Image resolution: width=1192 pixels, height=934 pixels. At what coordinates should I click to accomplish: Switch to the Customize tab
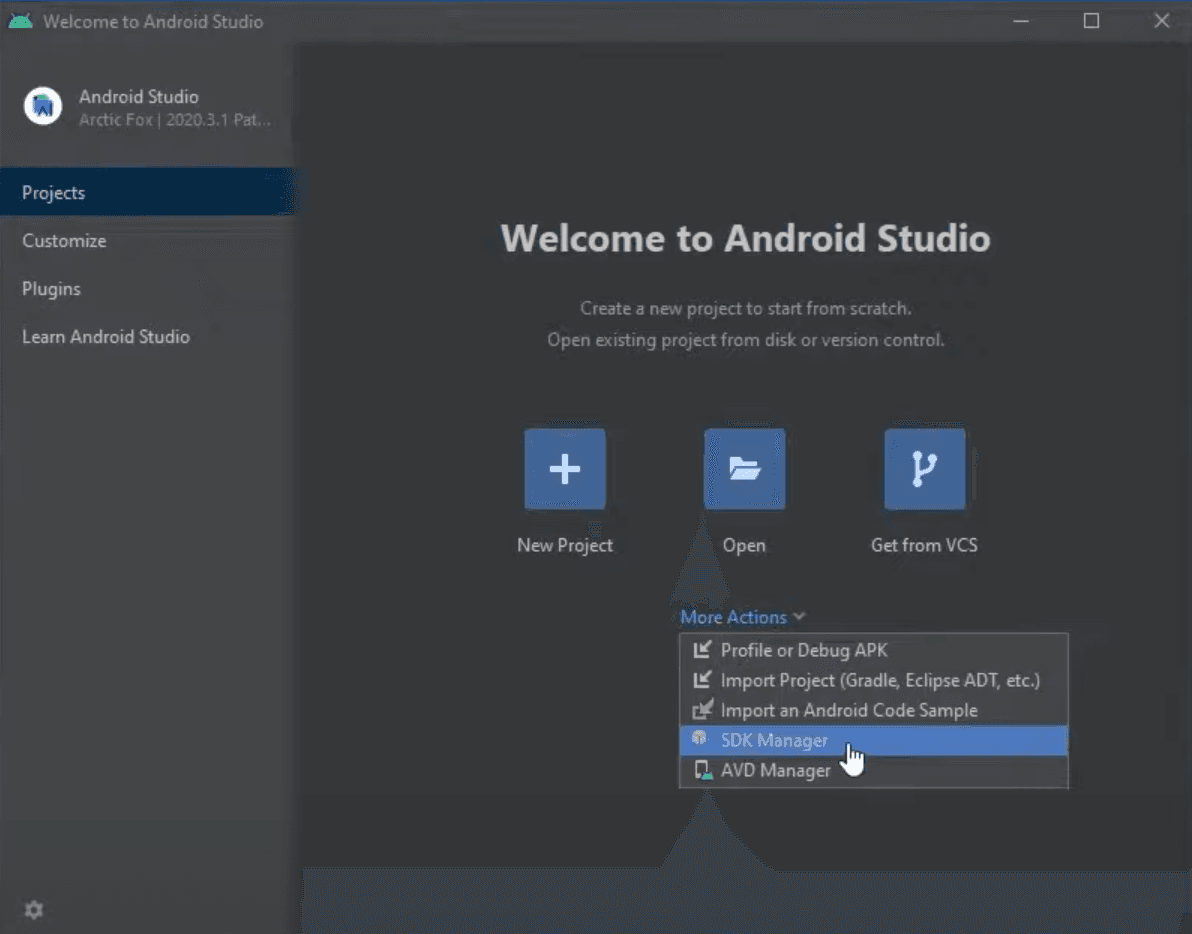(x=64, y=241)
